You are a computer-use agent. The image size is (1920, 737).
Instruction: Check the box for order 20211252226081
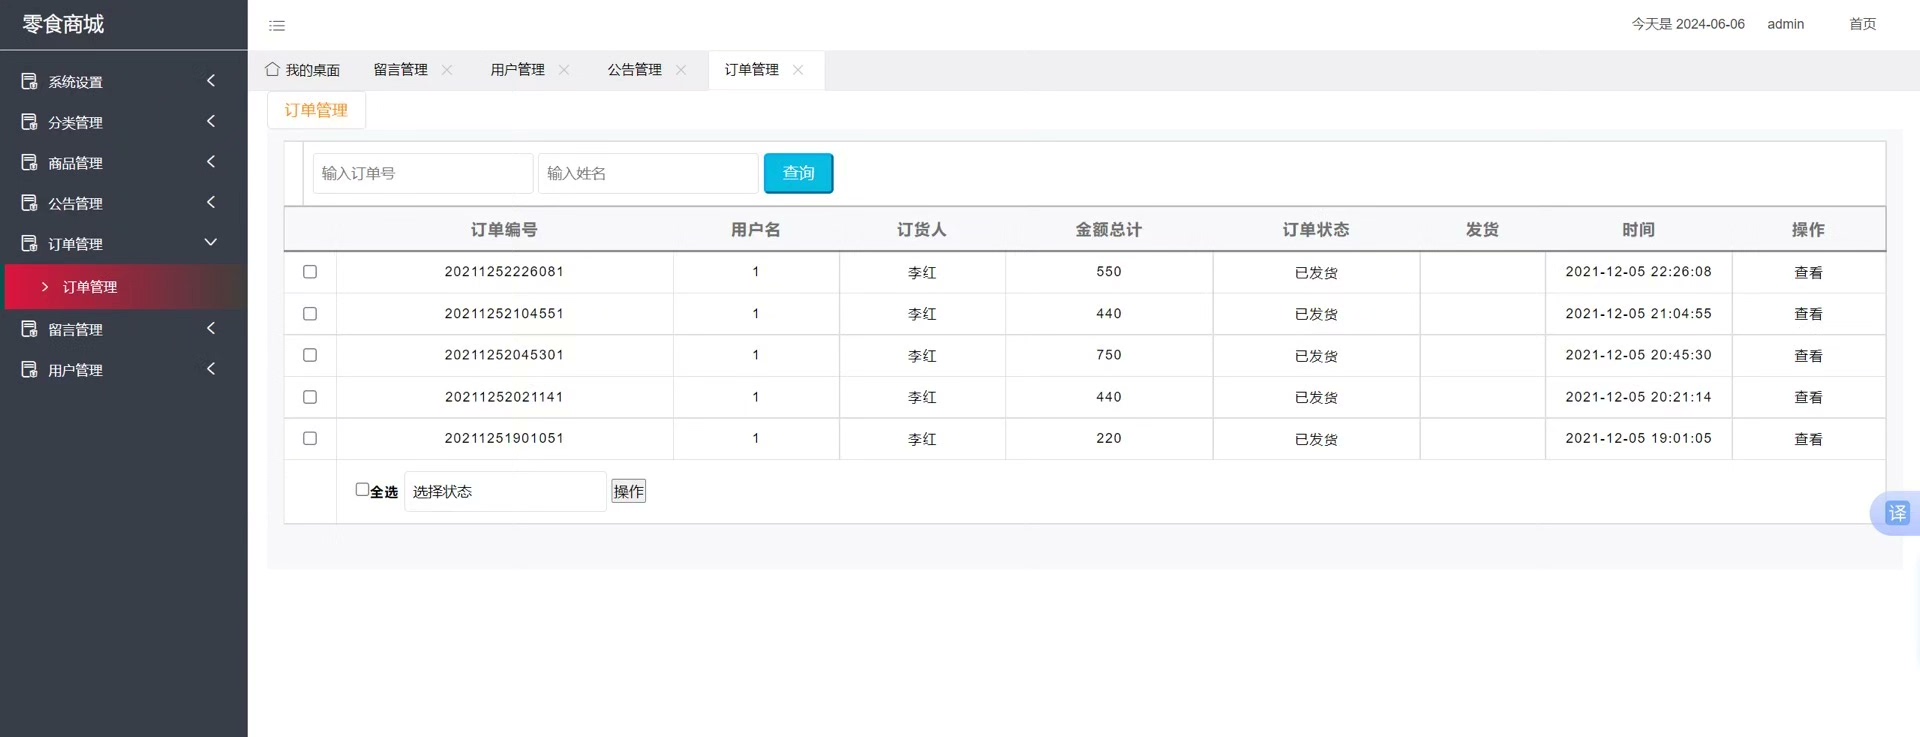310,272
